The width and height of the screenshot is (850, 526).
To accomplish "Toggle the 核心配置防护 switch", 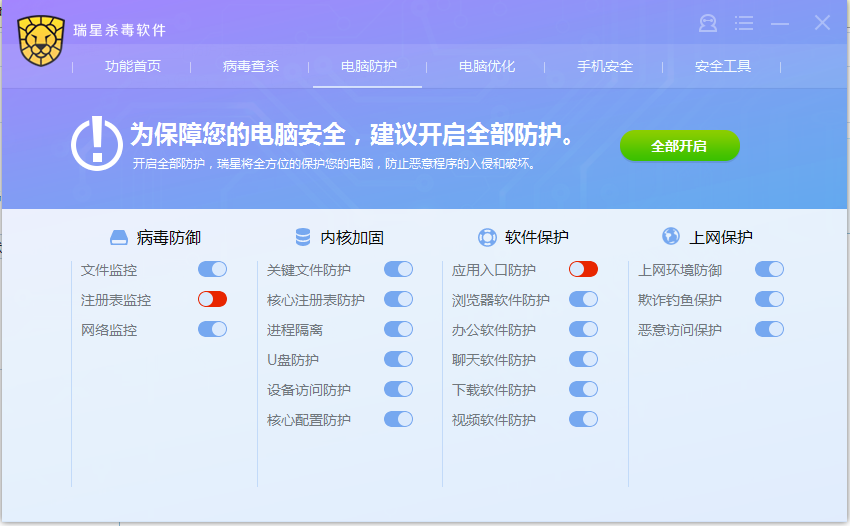I will pos(398,419).
